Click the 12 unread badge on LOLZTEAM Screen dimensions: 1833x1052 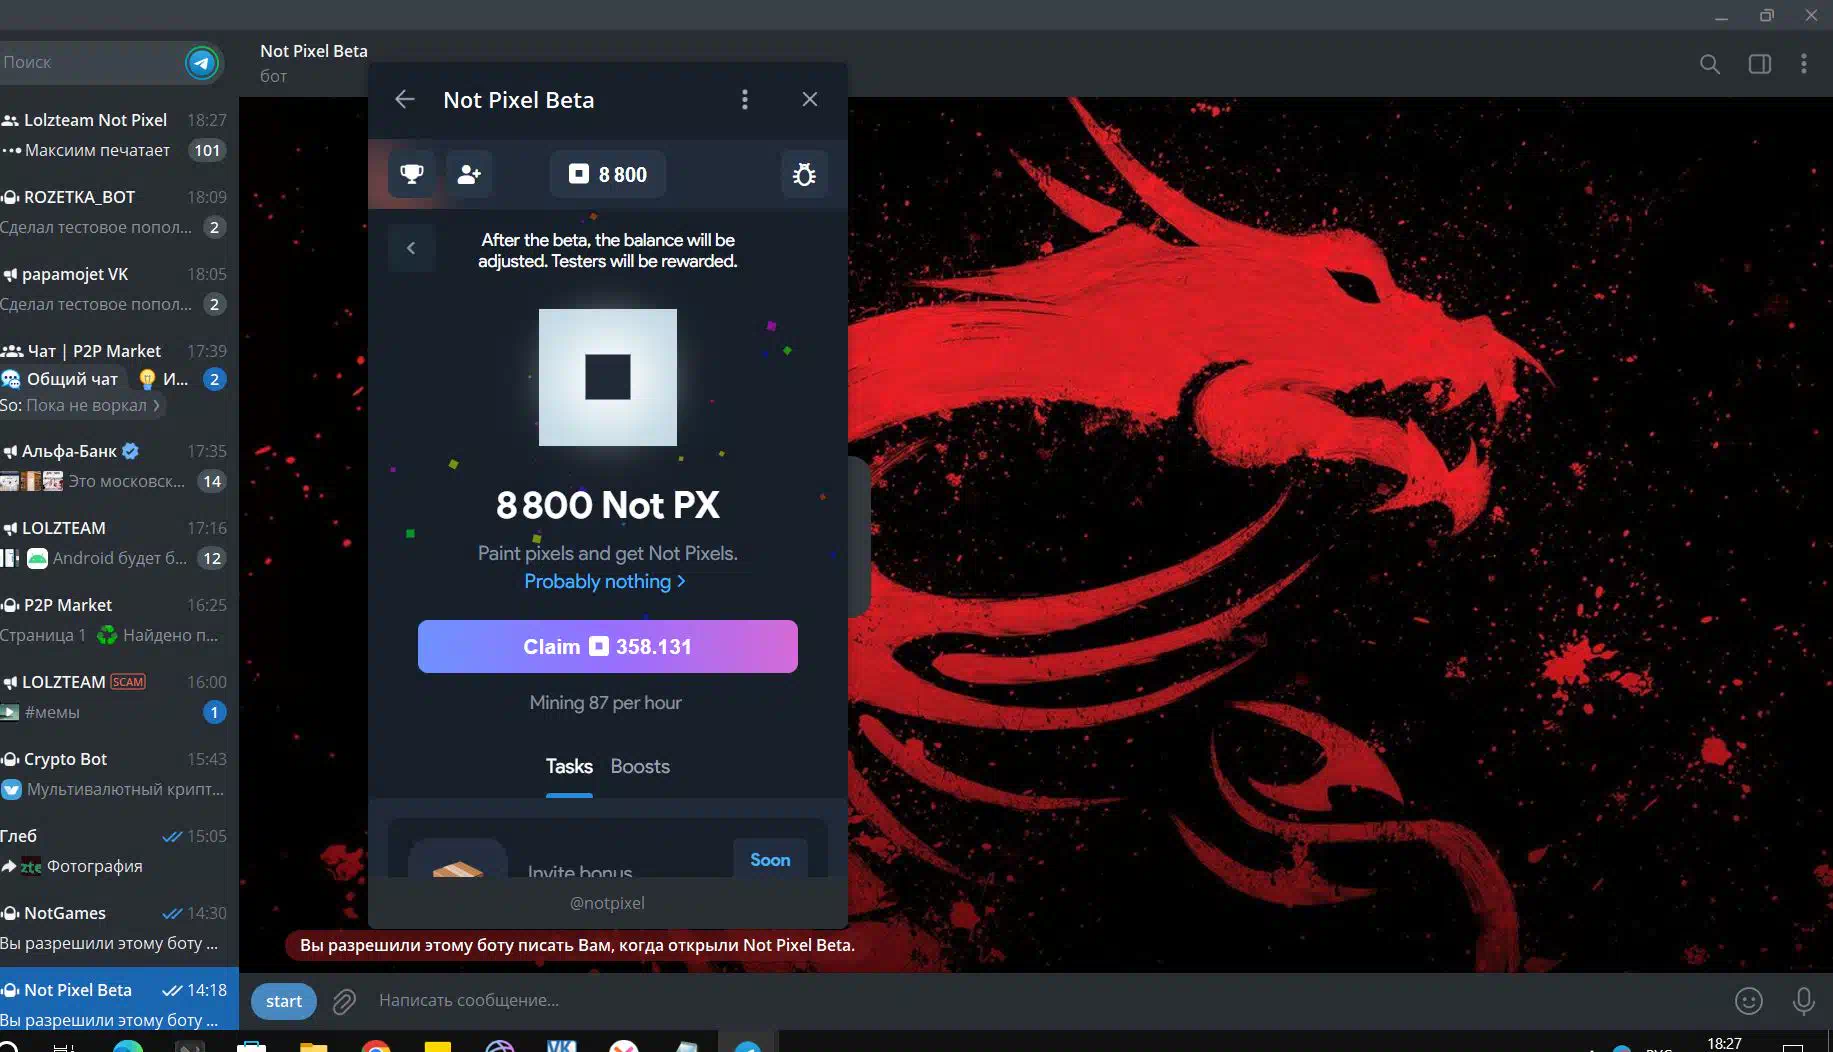[x=212, y=558]
